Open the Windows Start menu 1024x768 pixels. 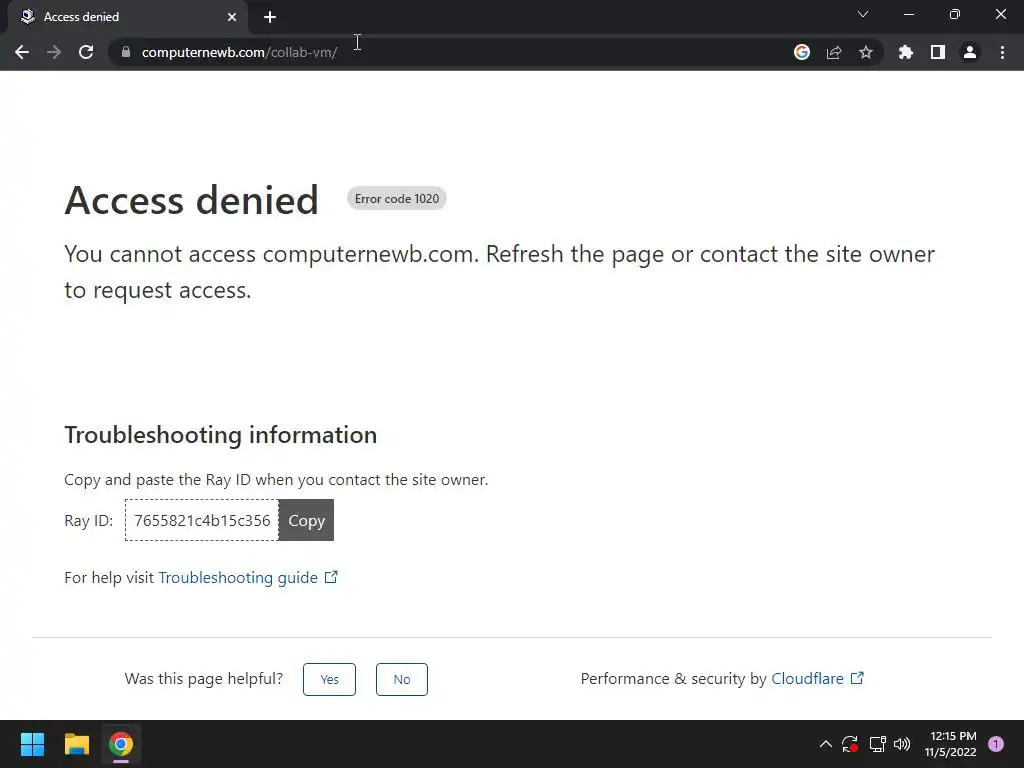point(32,744)
